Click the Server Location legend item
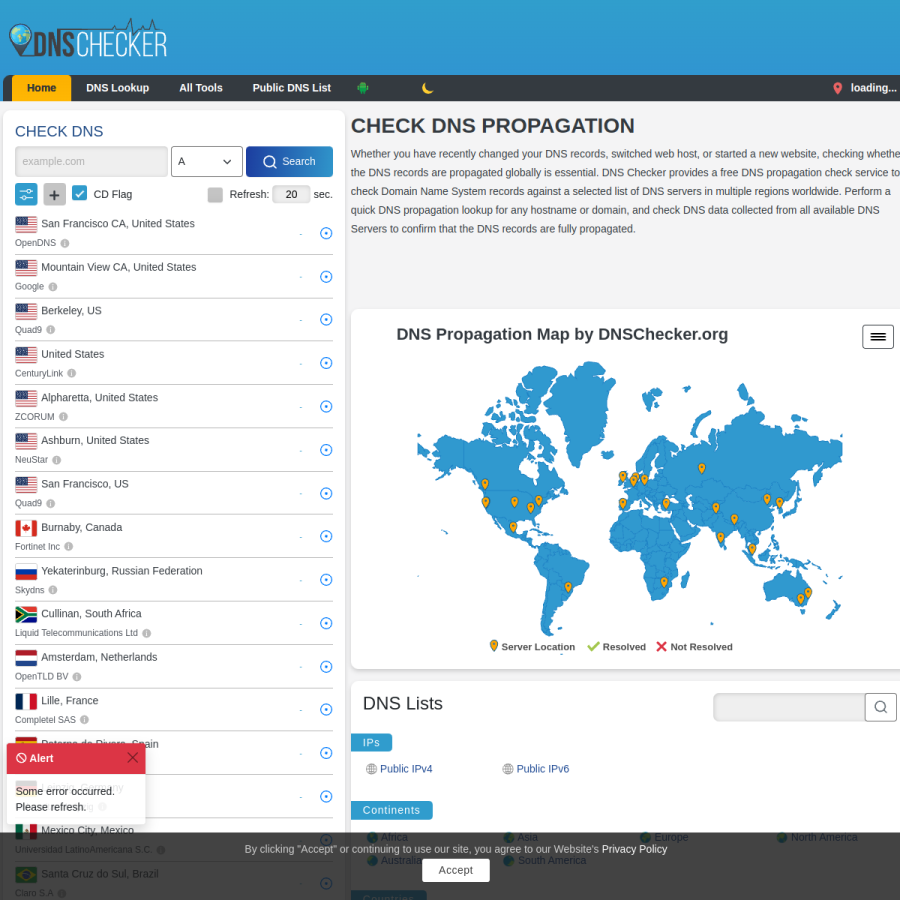900x900 pixels. (x=532, y=646)
